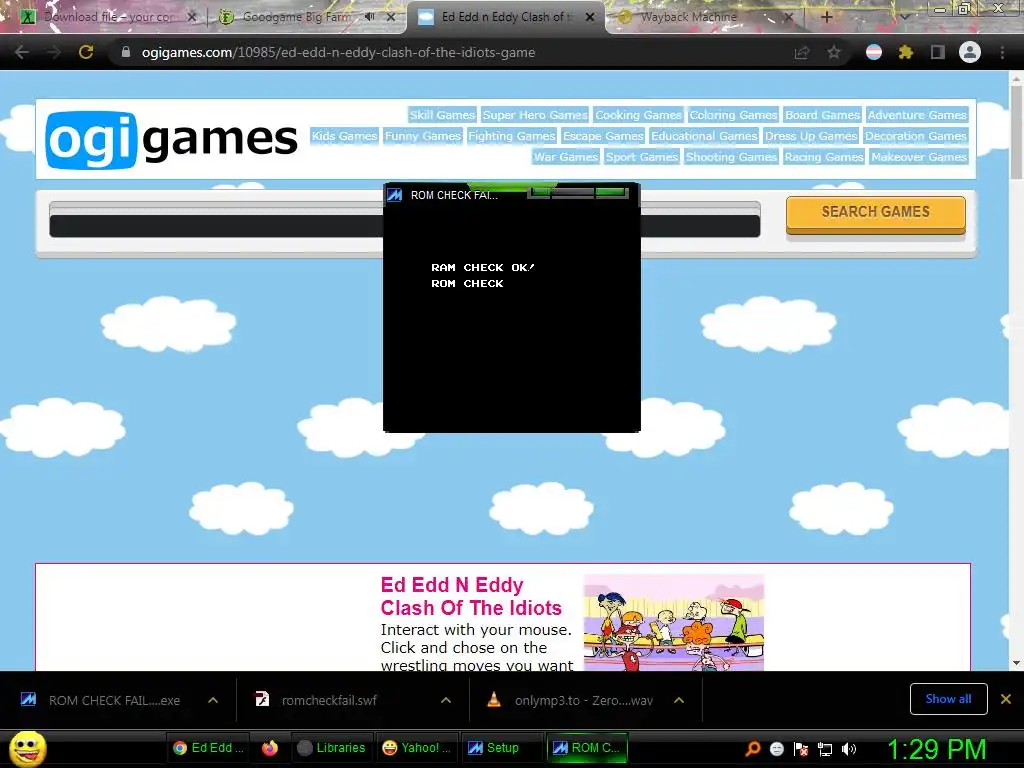This screenshot has width=1024, height=768.
Task: Close the Download file tab
Action: [x=191, y=17]
